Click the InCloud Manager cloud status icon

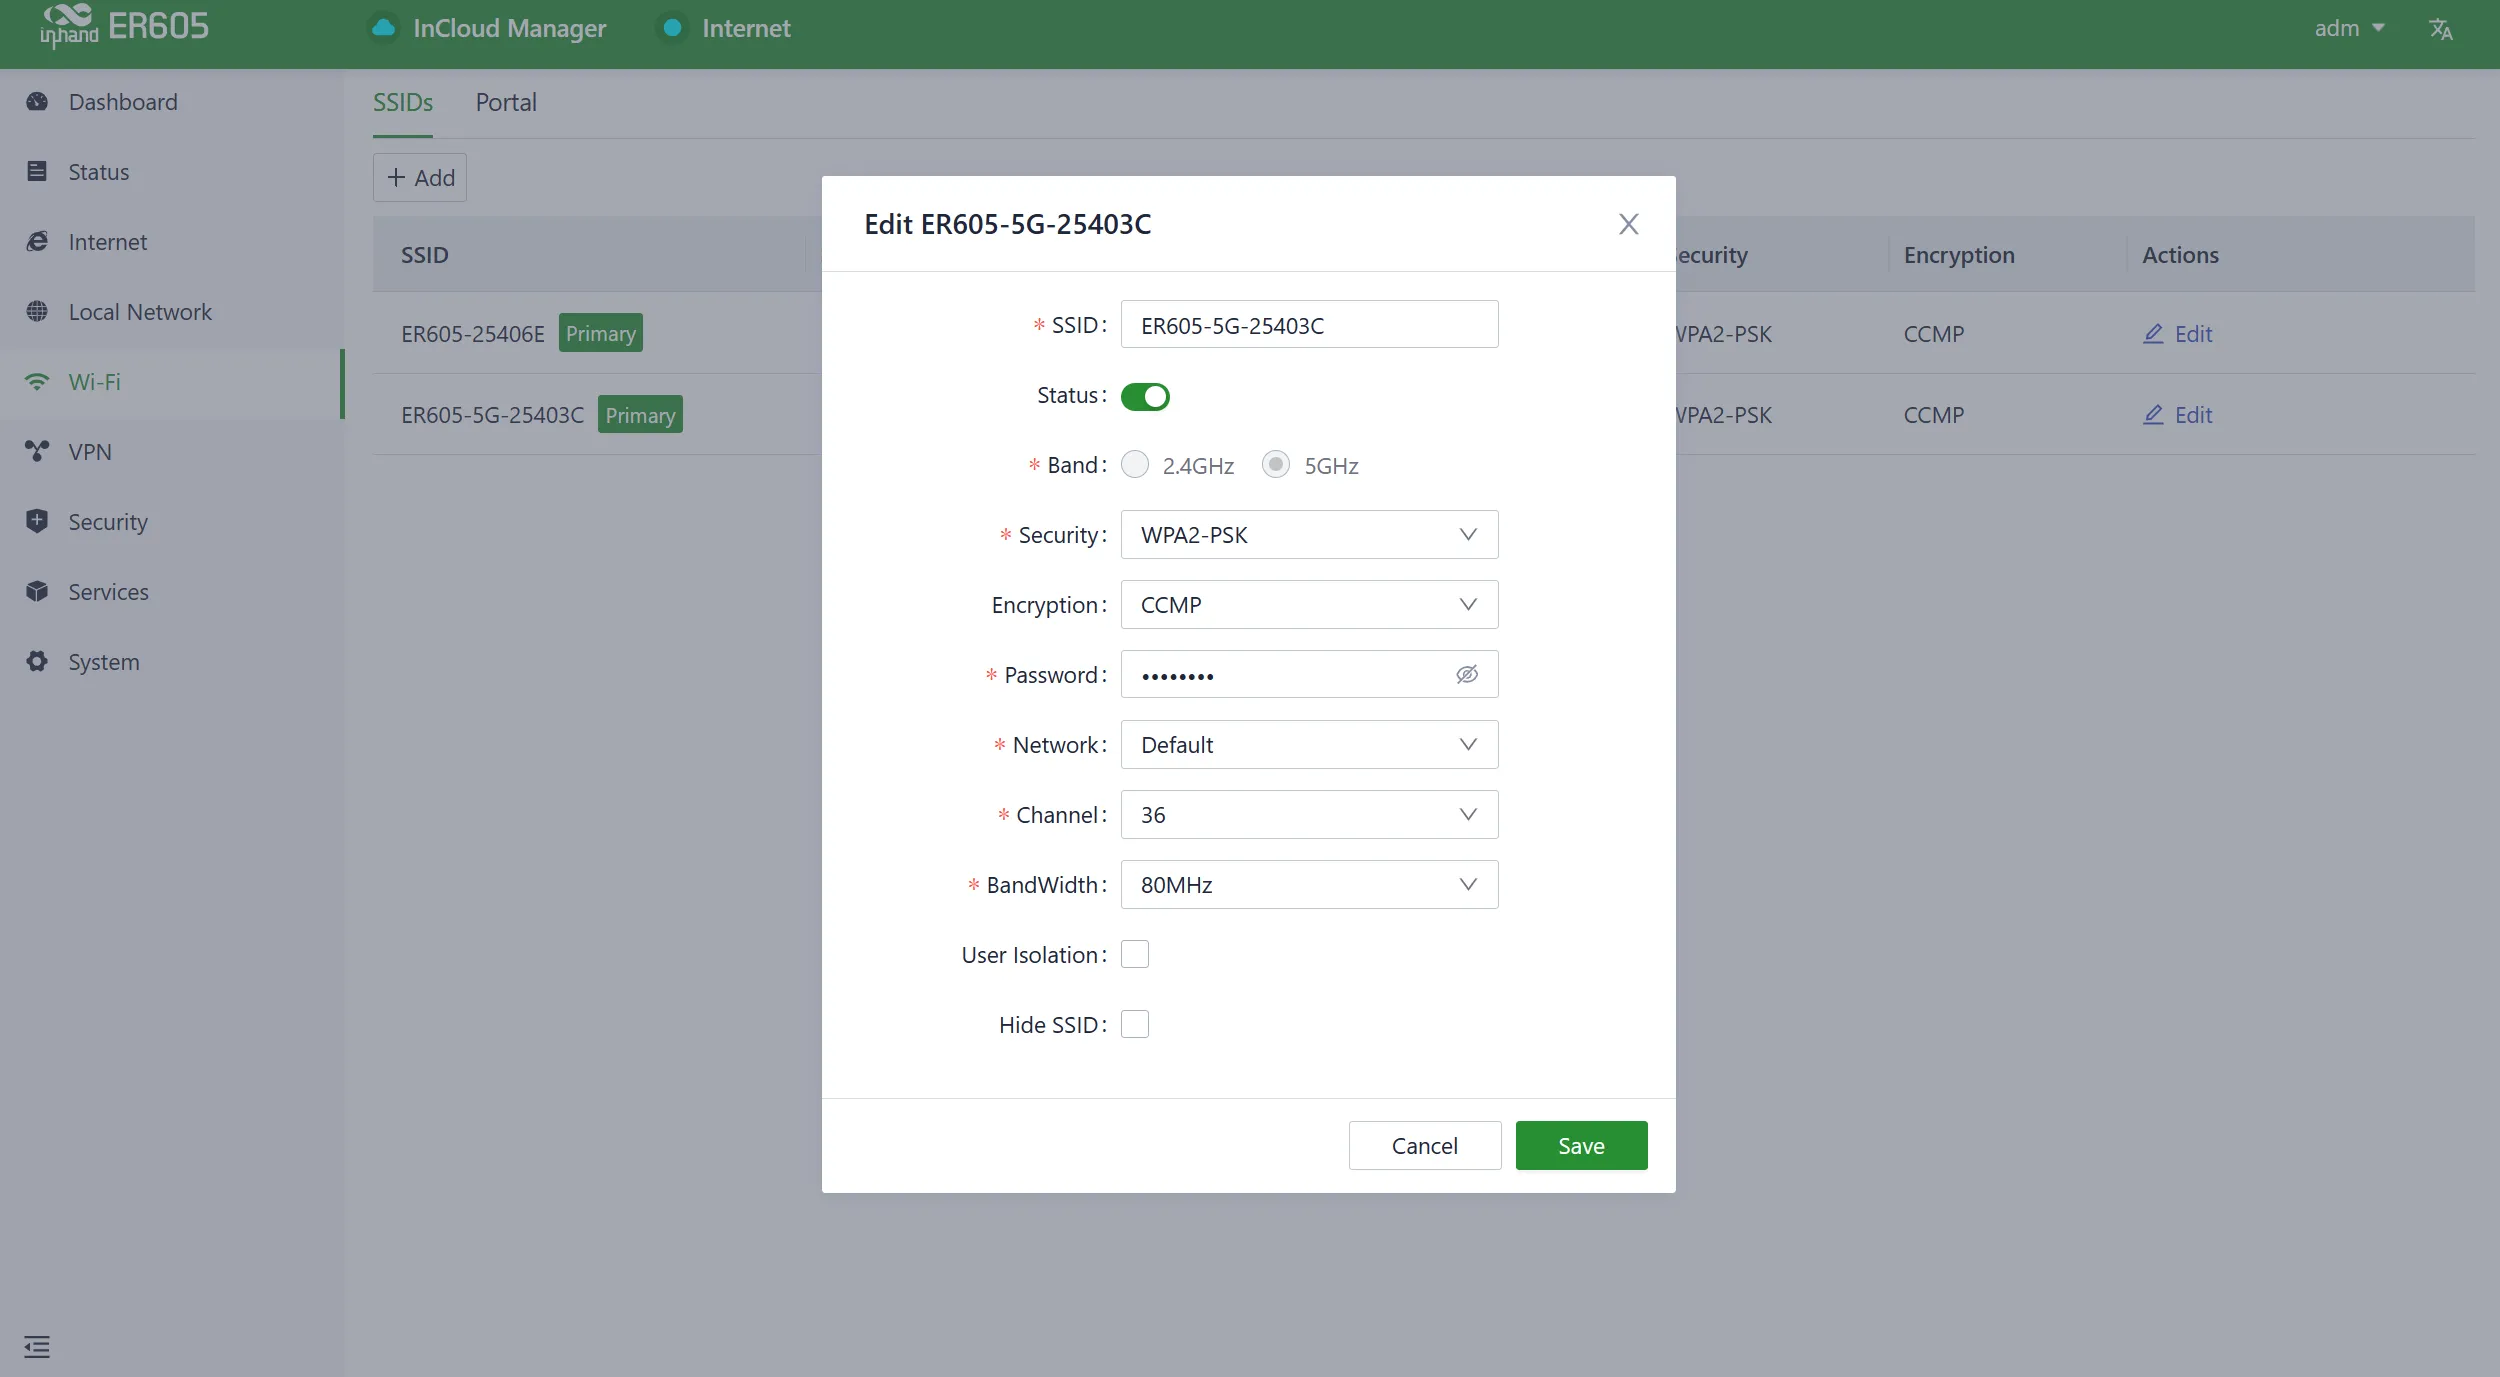click(383, 28)
